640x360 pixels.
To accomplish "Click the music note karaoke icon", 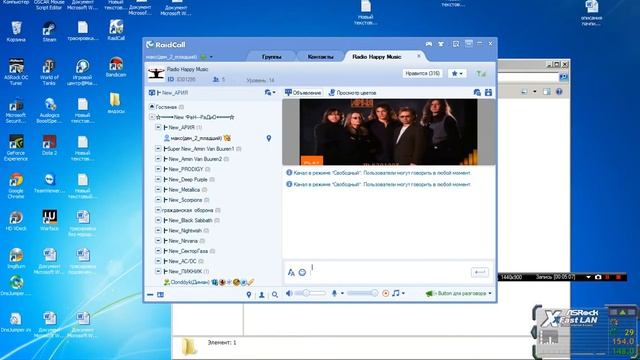I will (396, 293).
